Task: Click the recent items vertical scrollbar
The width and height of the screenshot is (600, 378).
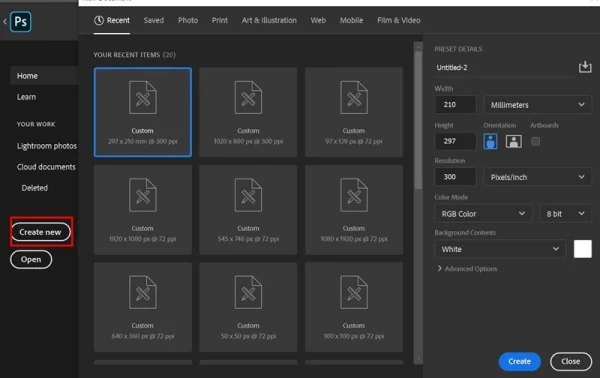Action: pos(418,120)
